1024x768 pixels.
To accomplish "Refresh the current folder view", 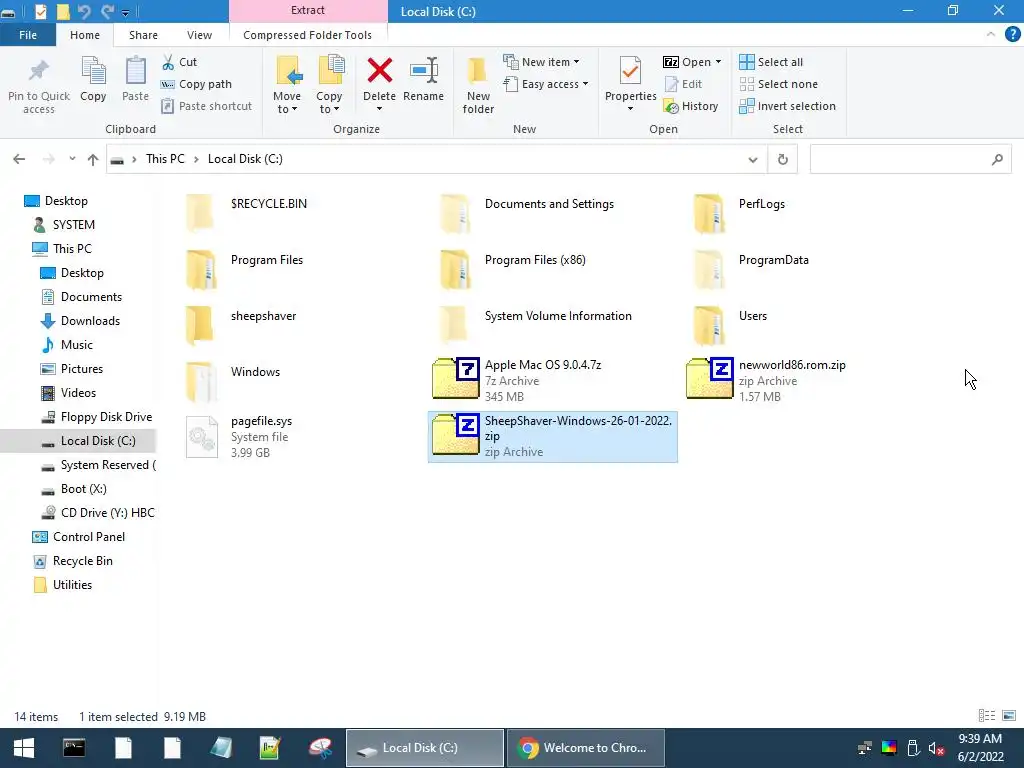I will 782,159.
